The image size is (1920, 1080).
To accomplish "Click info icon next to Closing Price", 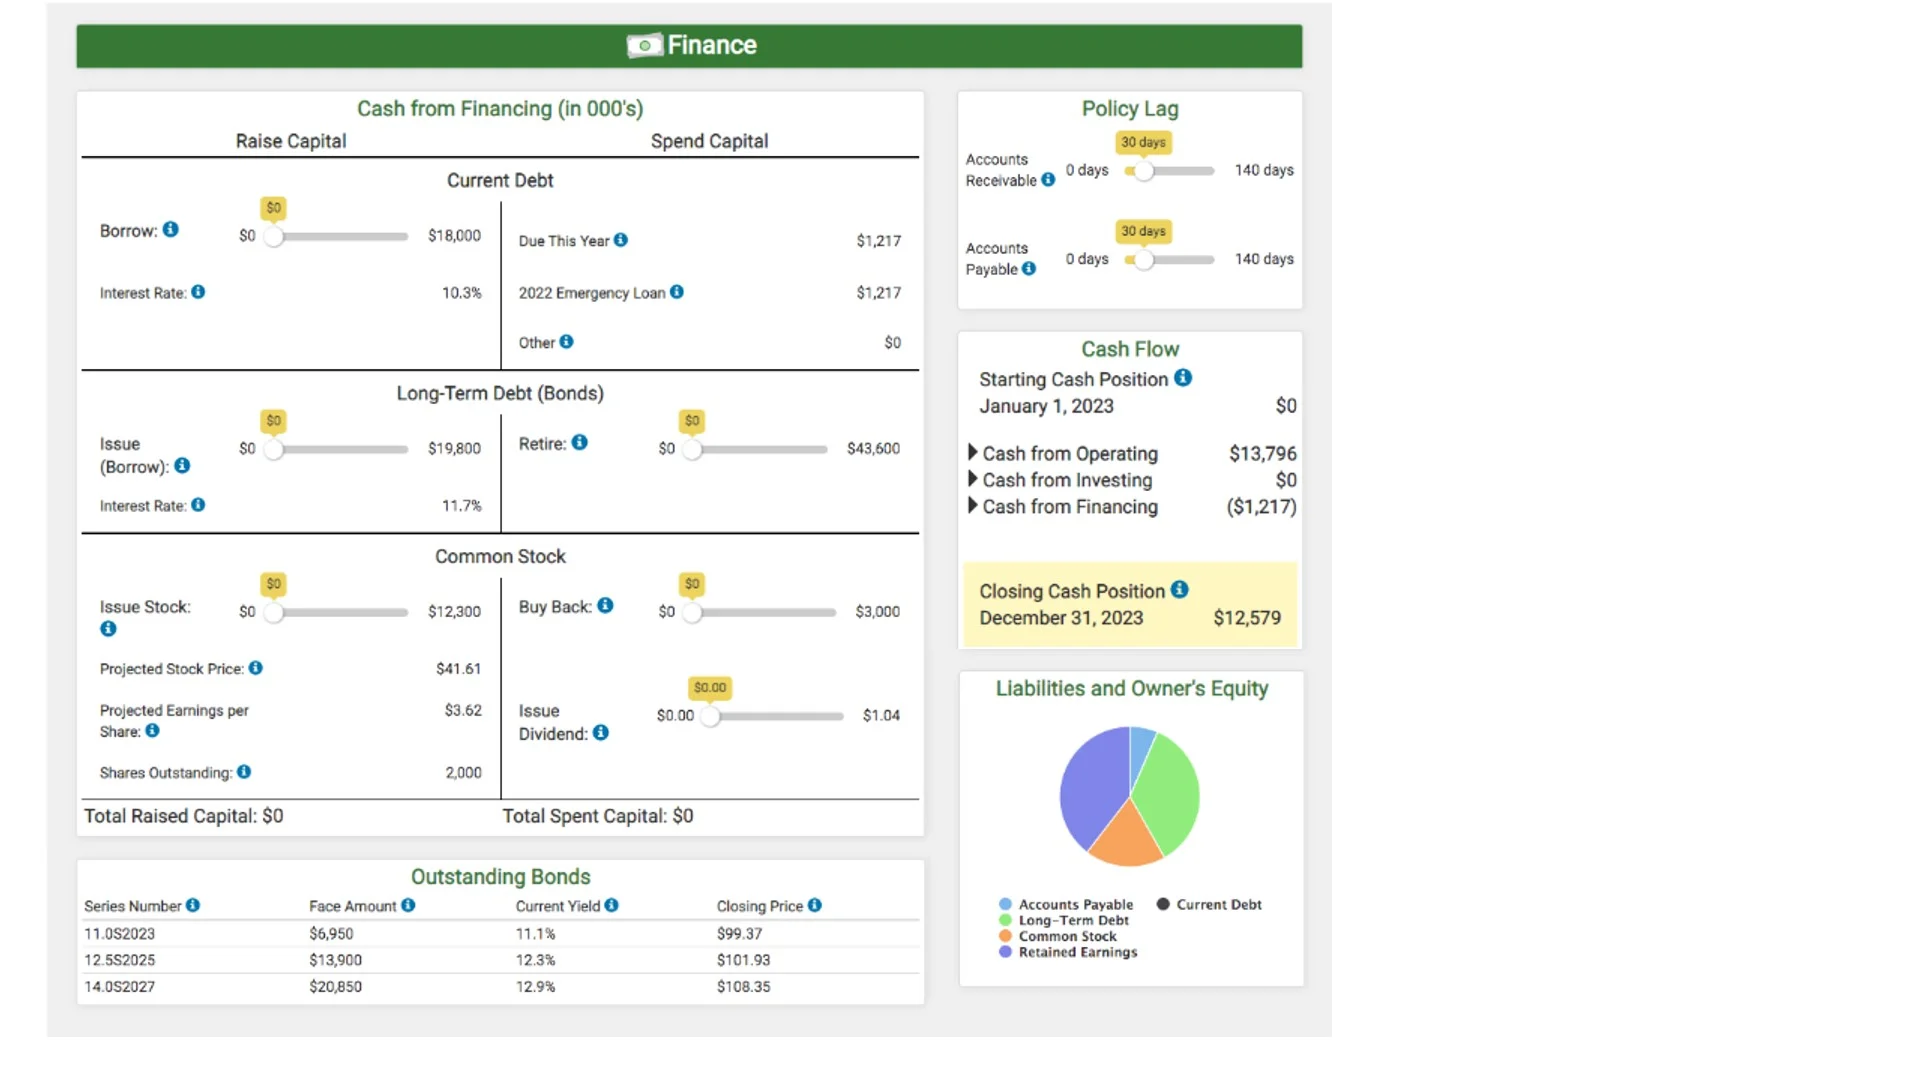I will coord(815,905).
